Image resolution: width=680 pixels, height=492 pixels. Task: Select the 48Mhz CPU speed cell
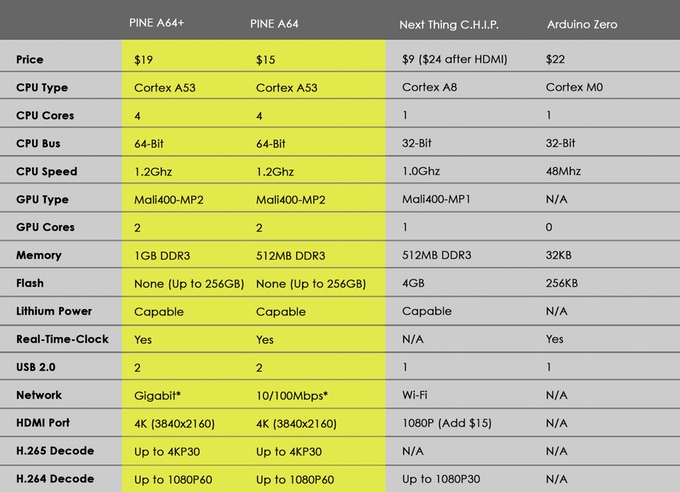[x=565, y=171]
